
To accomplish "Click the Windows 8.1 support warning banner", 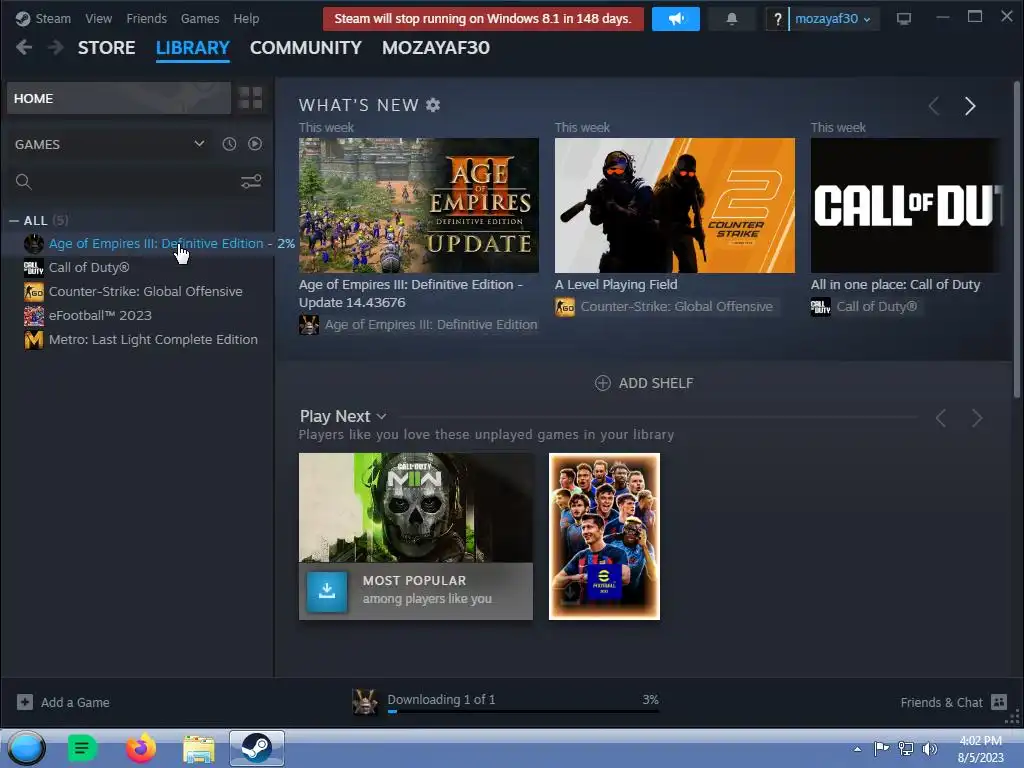I will (483, 18).
